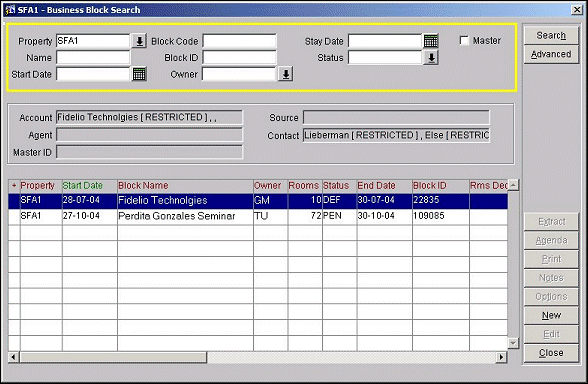Close the Business Block Search dialog
The height and width of the screenshot is (384, 588).
551,353
